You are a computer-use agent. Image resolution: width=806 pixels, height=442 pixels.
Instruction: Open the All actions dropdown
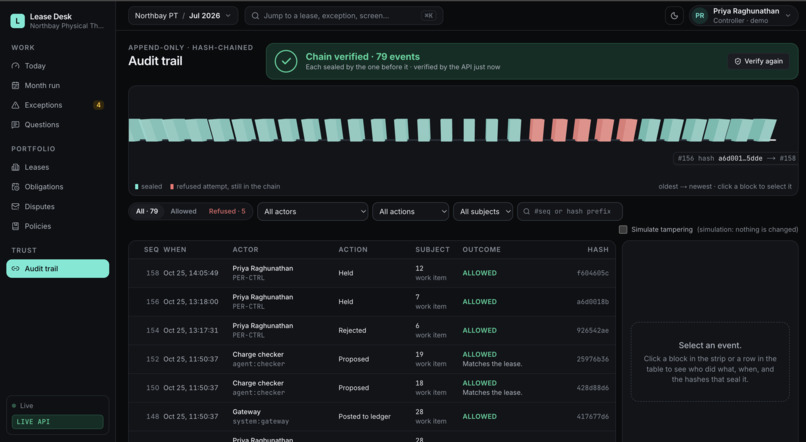point(410,211)
